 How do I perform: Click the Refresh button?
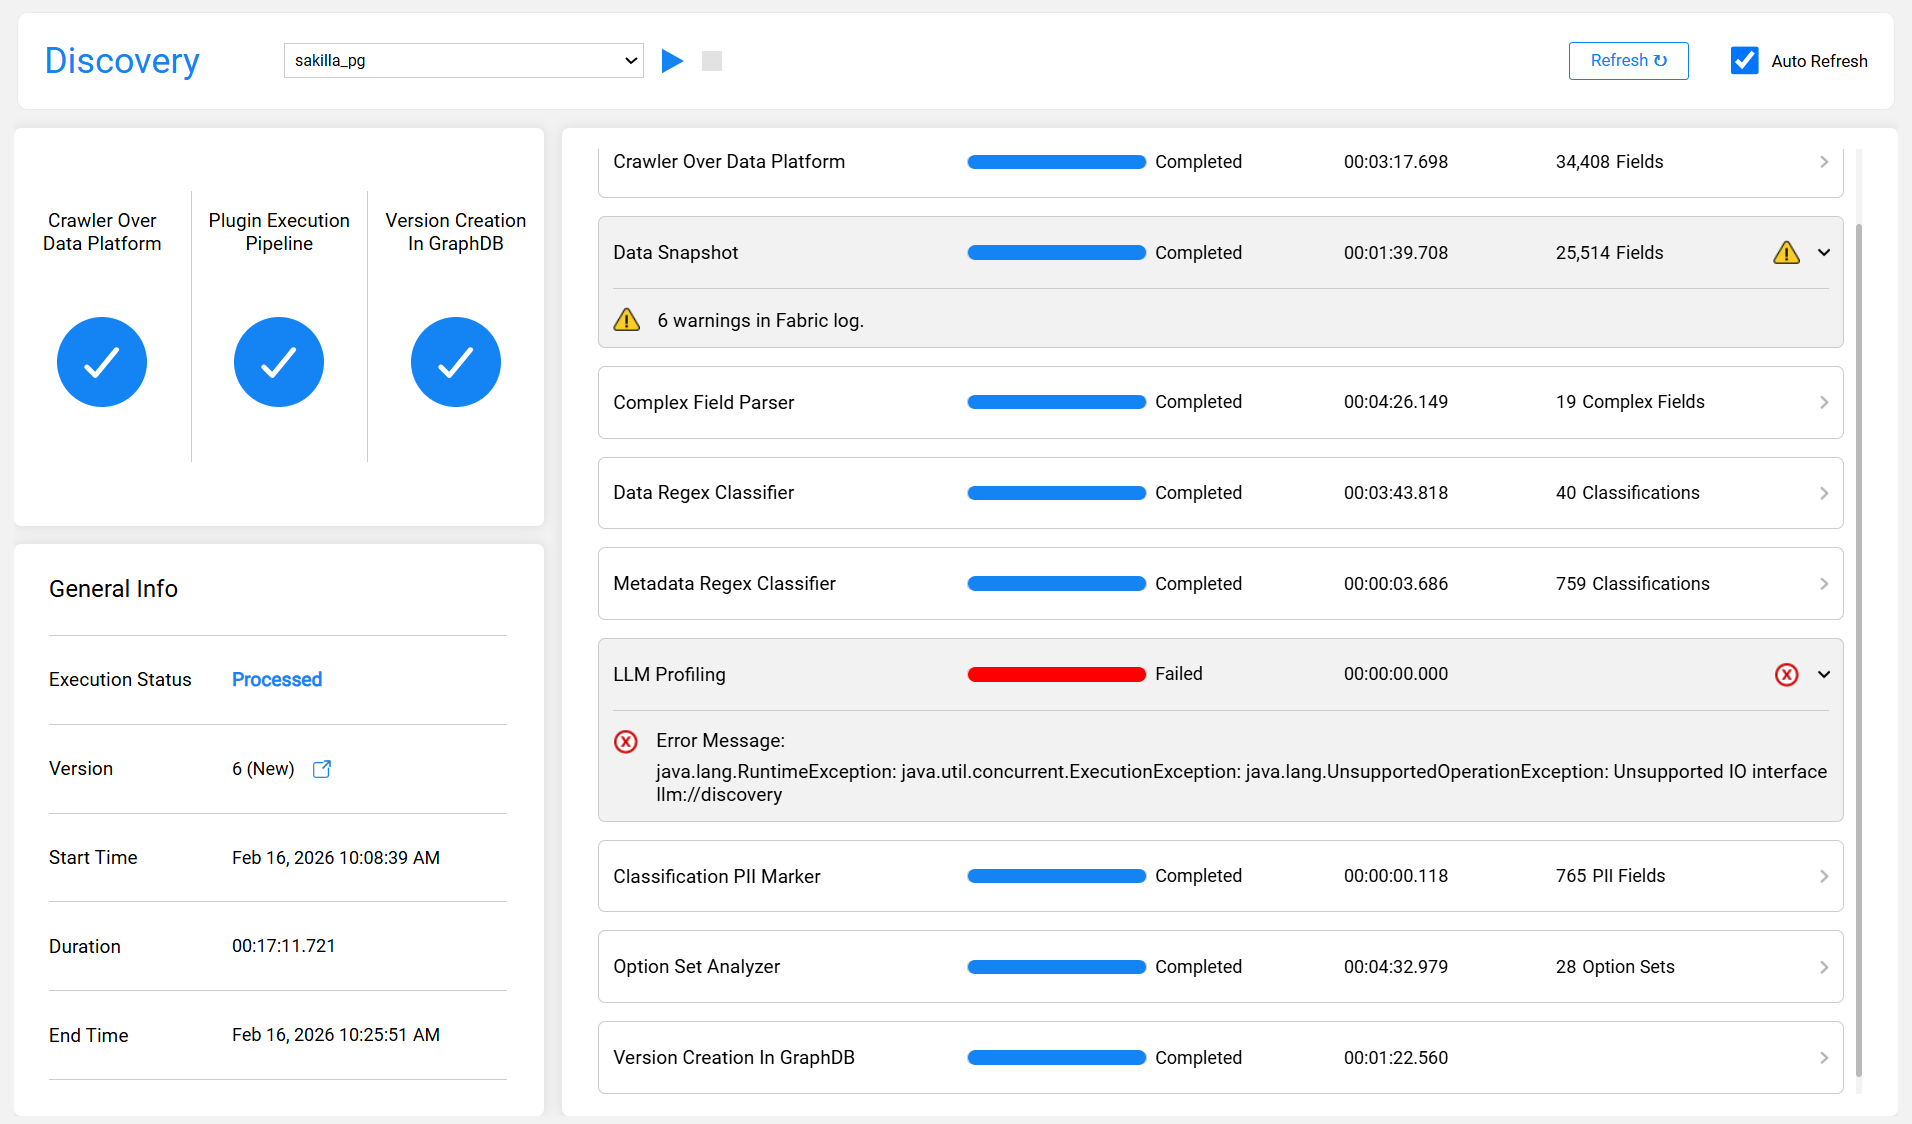[x=1628, y=61]
